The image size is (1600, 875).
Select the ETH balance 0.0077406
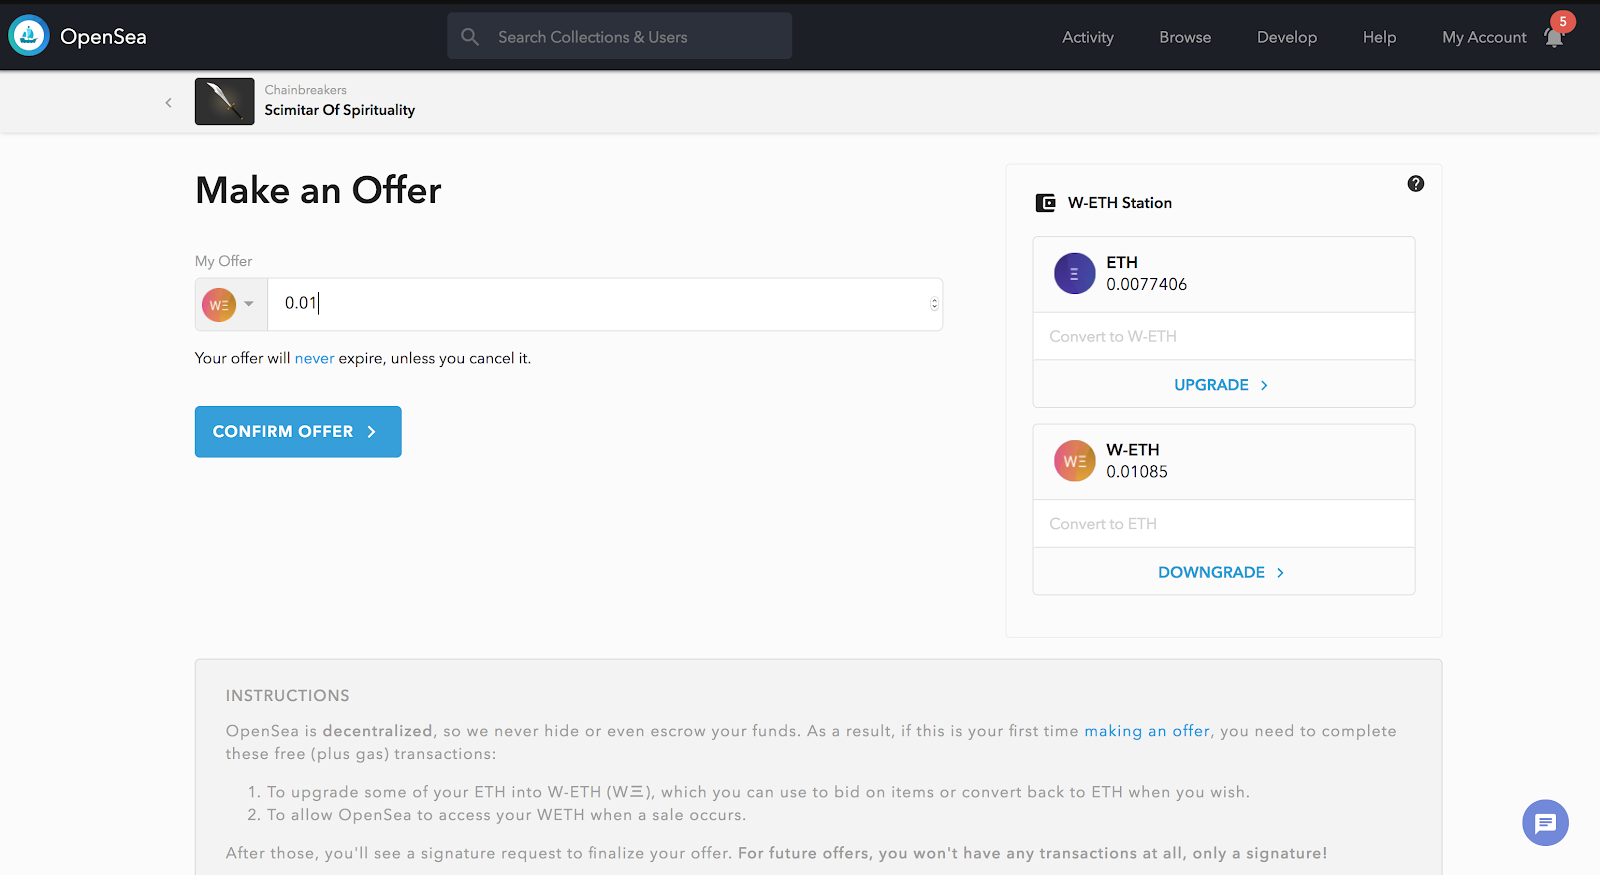(1147, 284)
